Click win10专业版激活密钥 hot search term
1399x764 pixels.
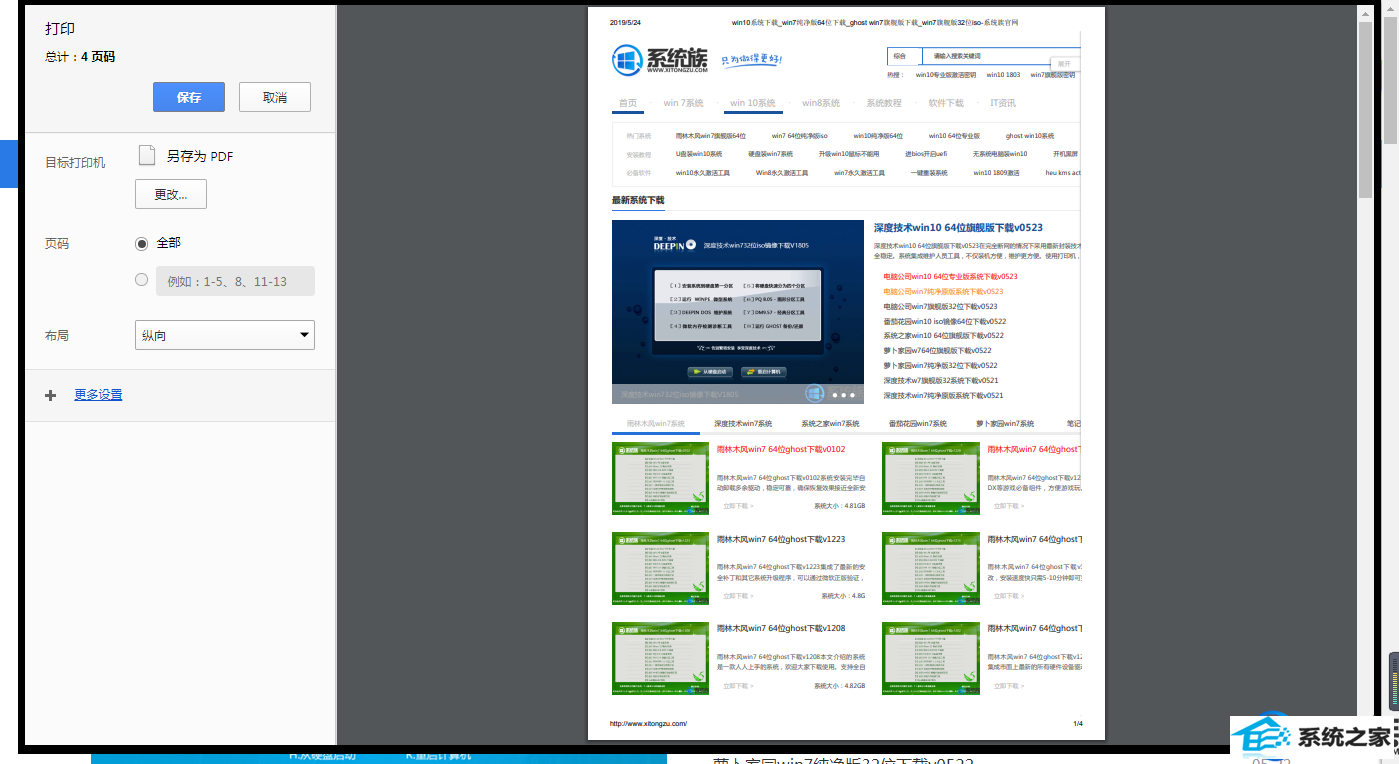click(x=945, y=74)
